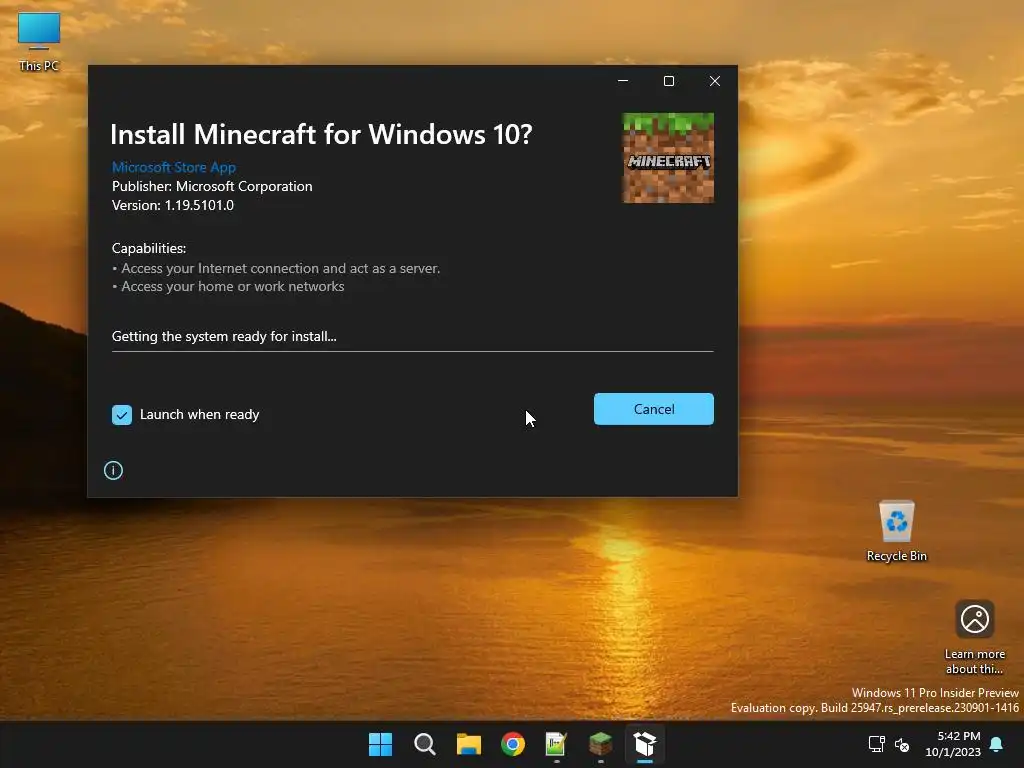Open the clock showing 5:42 PM
The width and height of the screenshot is (1024, 768).
(x=953, y=744)
